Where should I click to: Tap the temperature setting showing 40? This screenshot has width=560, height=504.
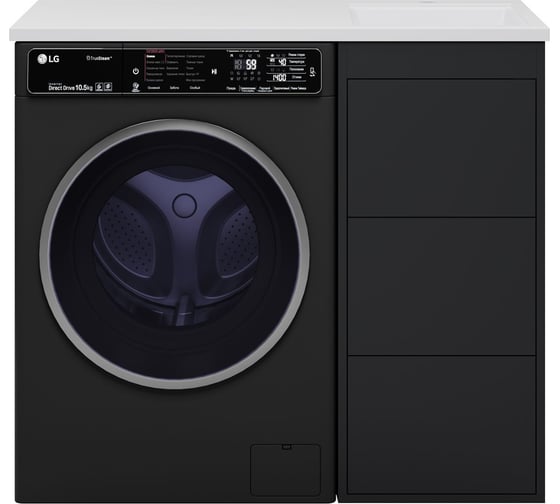click(282, 62)
